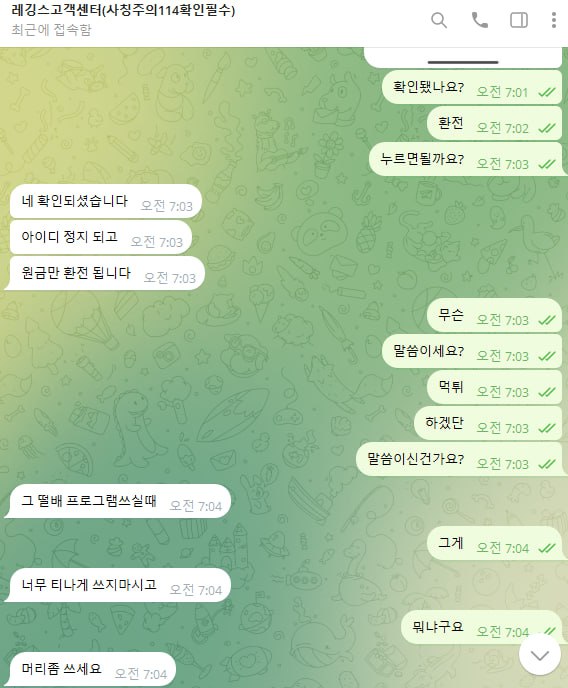
Task: Select the message 원금만 환전 됩니다
Action: coord(104,273)
